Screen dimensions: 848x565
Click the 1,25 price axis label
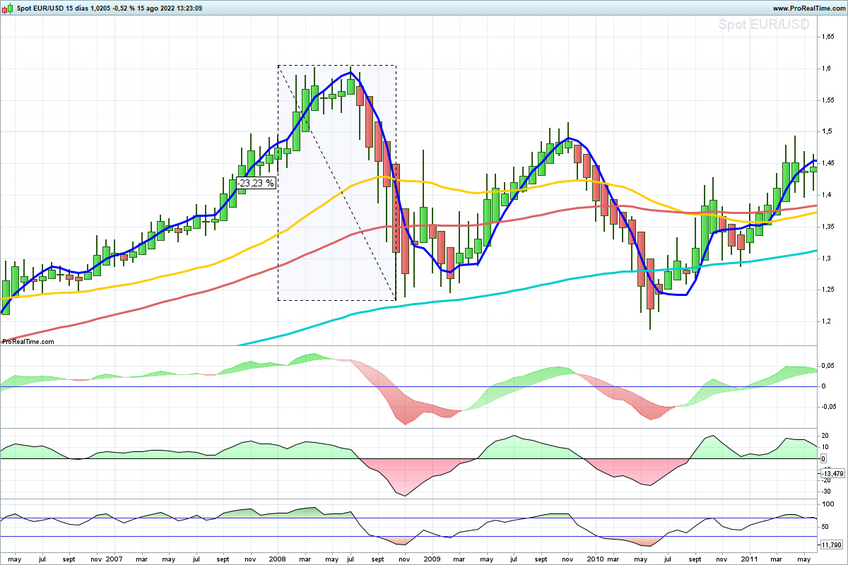click(827, 289)
